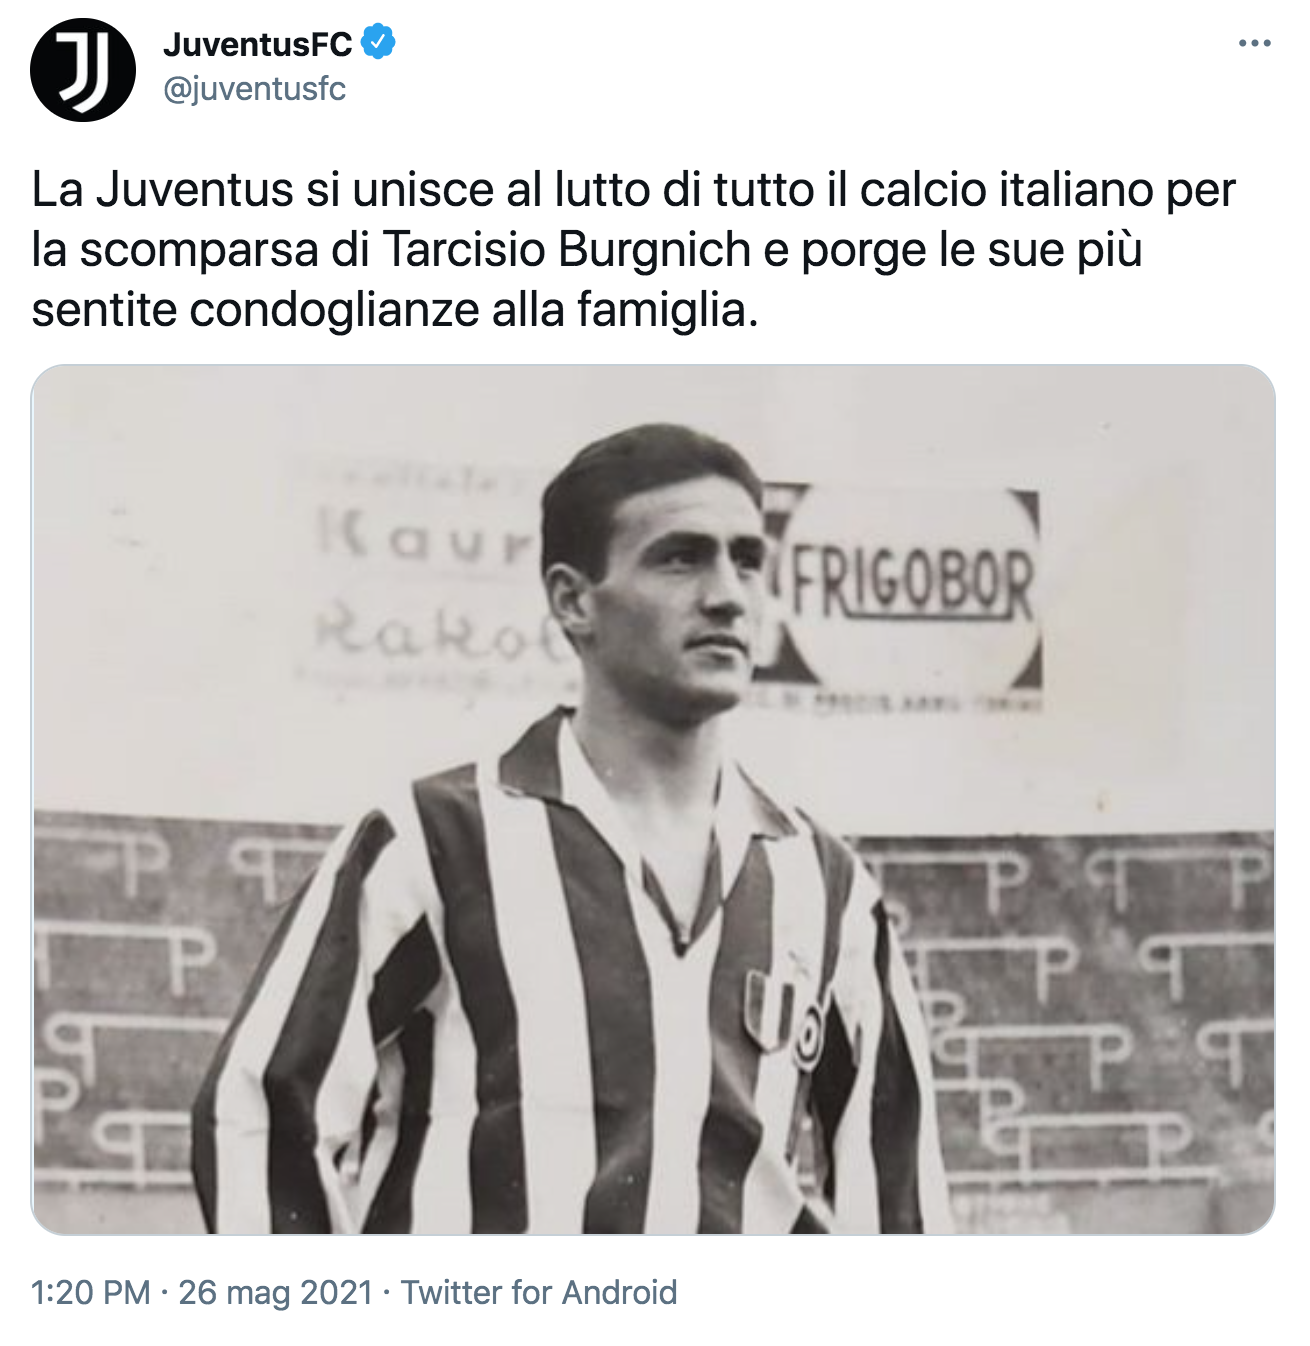Open the JuventusFC display name link

(x=258, y=44)
